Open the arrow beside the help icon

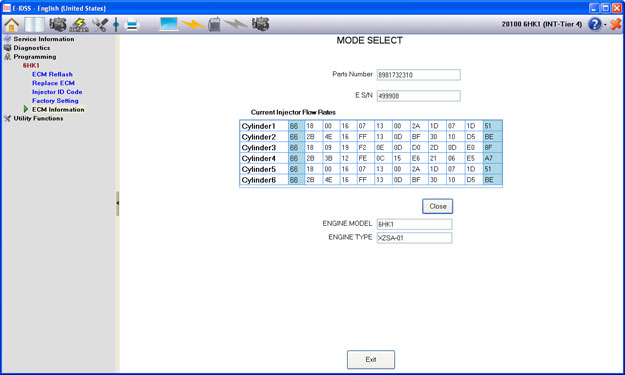605,25
